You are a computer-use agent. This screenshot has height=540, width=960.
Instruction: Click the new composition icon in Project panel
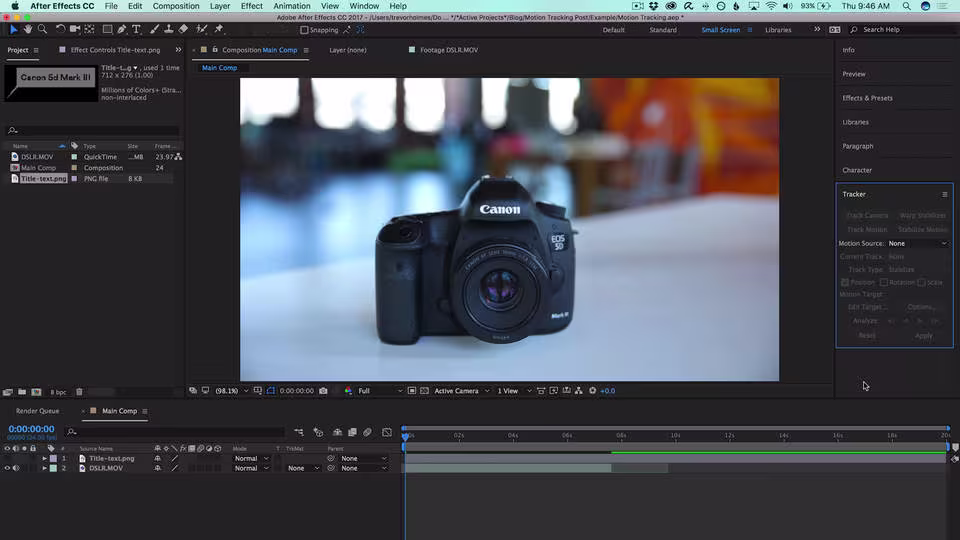(36, 392)
